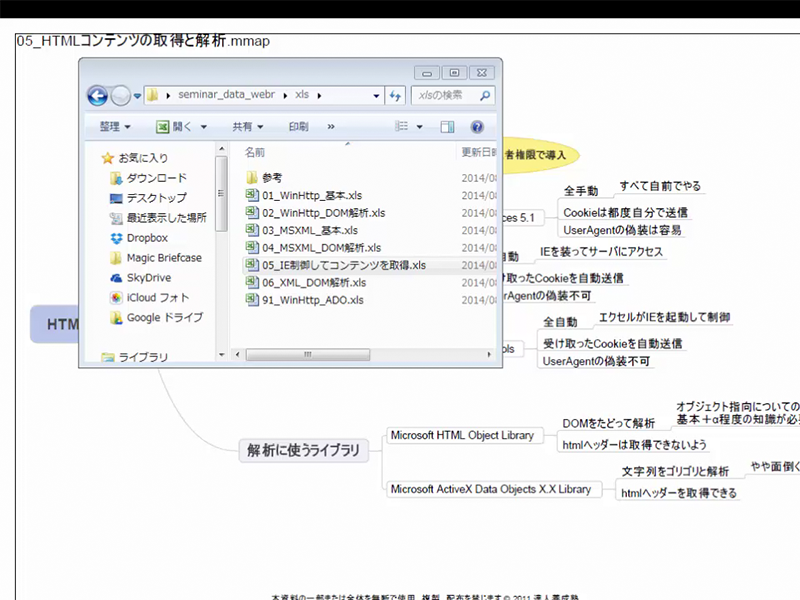Expand address bar history dropdown

(x=376, y=95)
